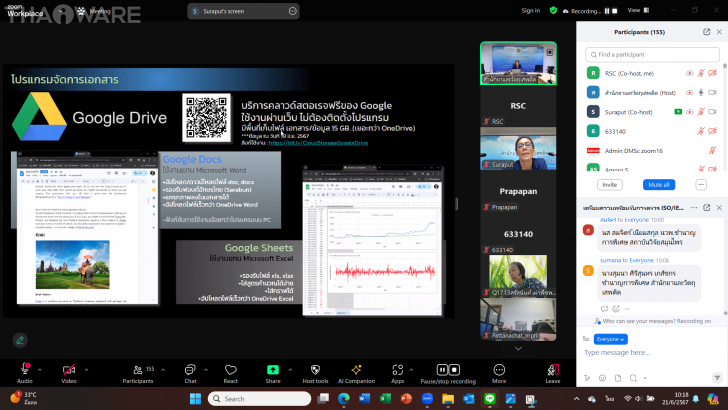
Task: Click the React heart icon
Action: tap(231, 370)
